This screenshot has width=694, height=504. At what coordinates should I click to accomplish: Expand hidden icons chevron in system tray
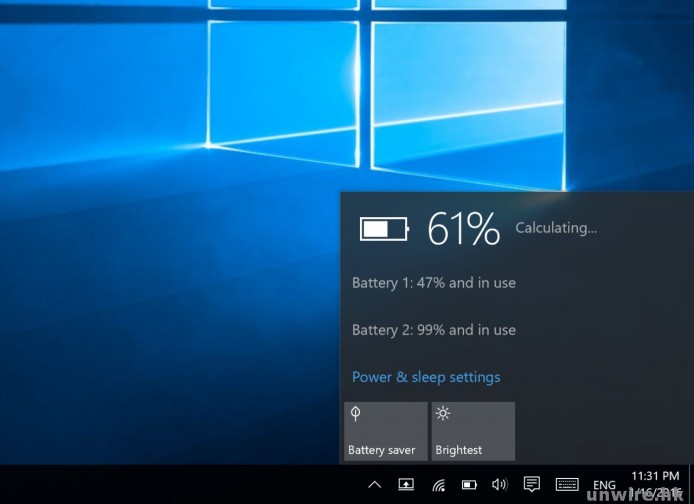(375, 485)
